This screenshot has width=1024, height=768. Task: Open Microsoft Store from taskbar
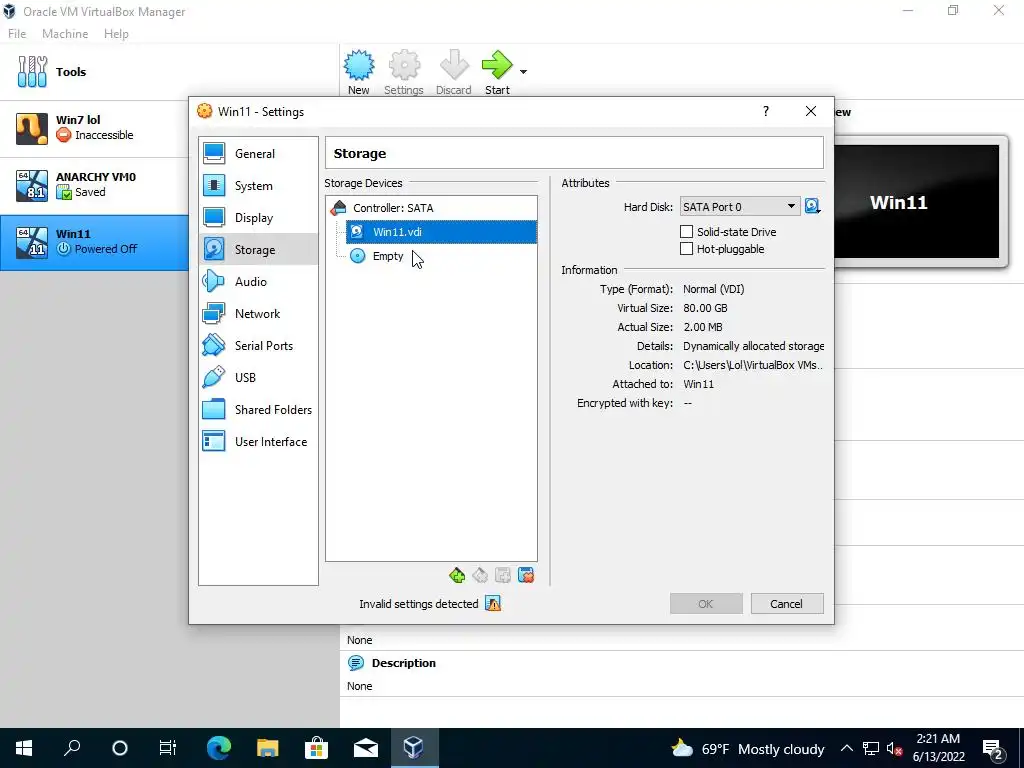click(316, 748)
